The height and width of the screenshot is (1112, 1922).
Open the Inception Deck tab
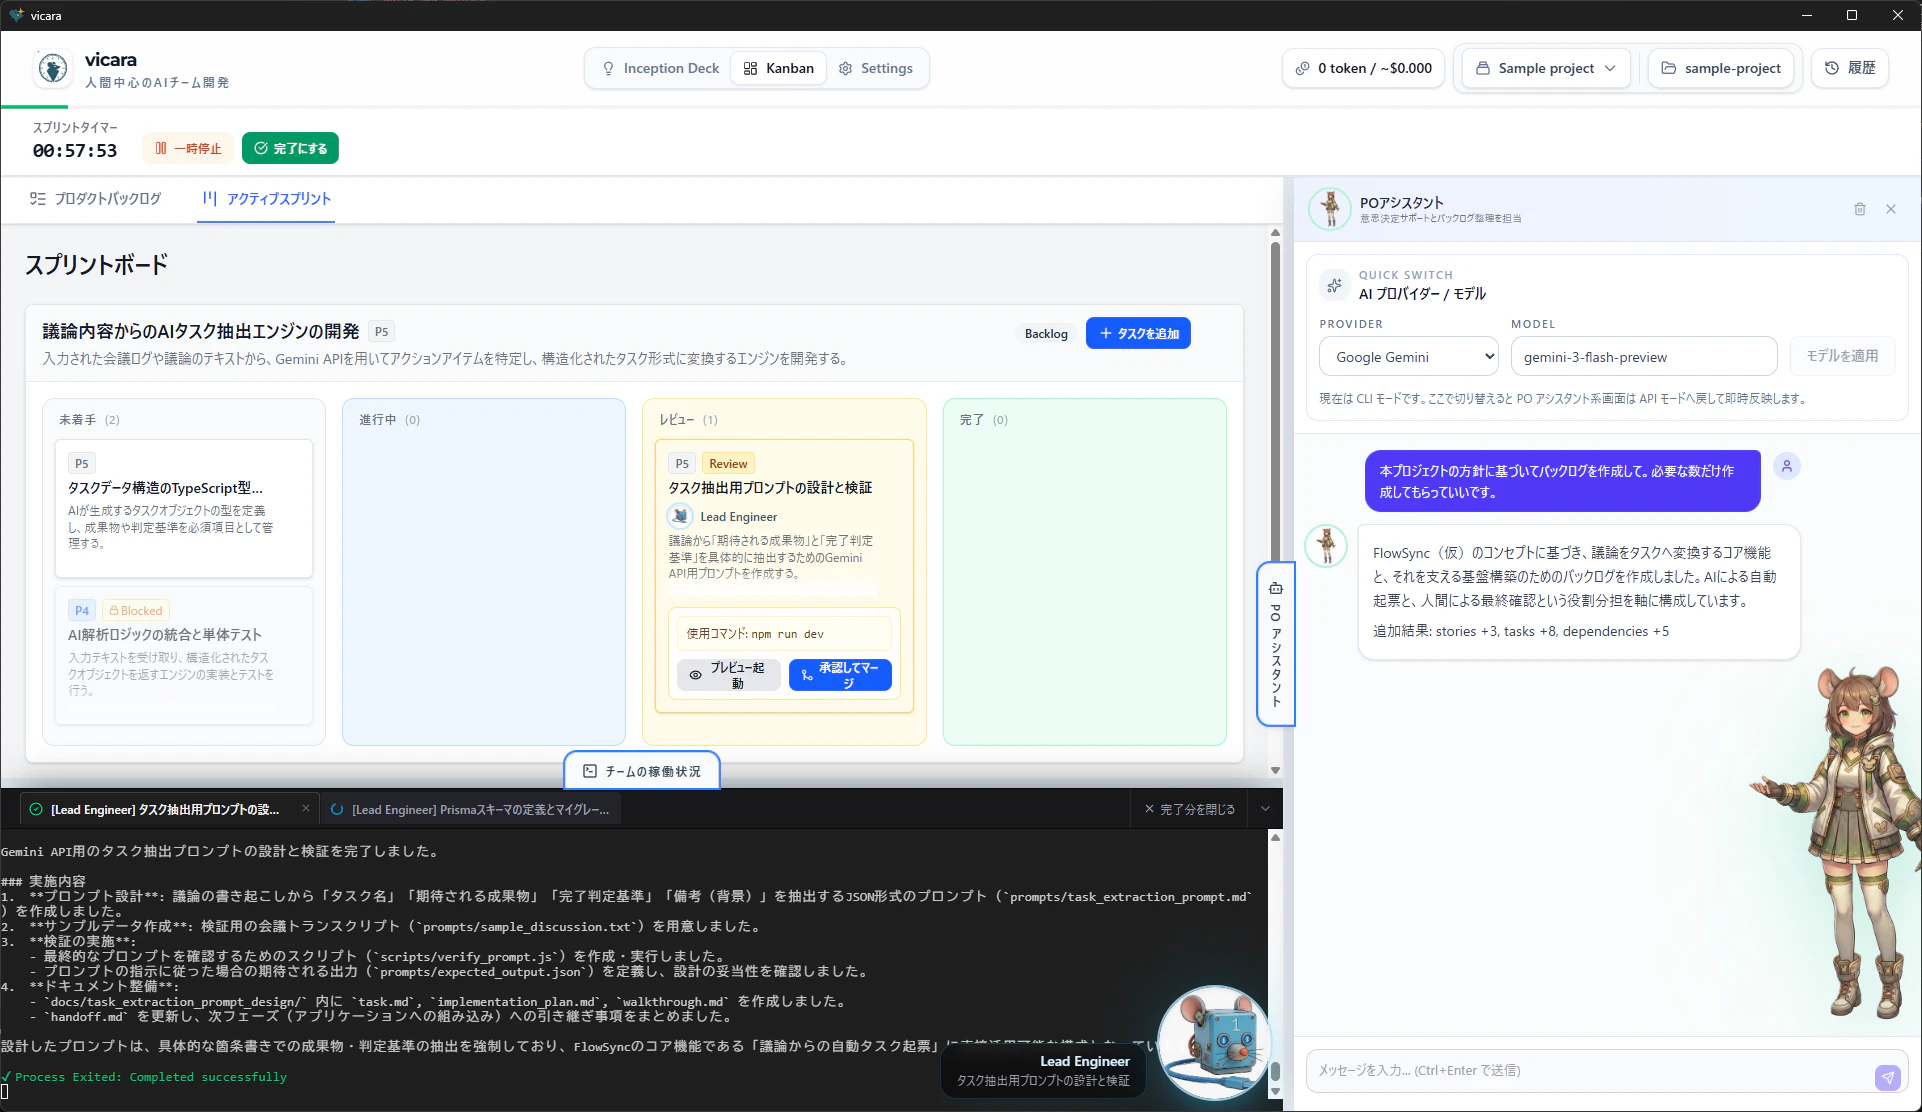coord(660,68)
